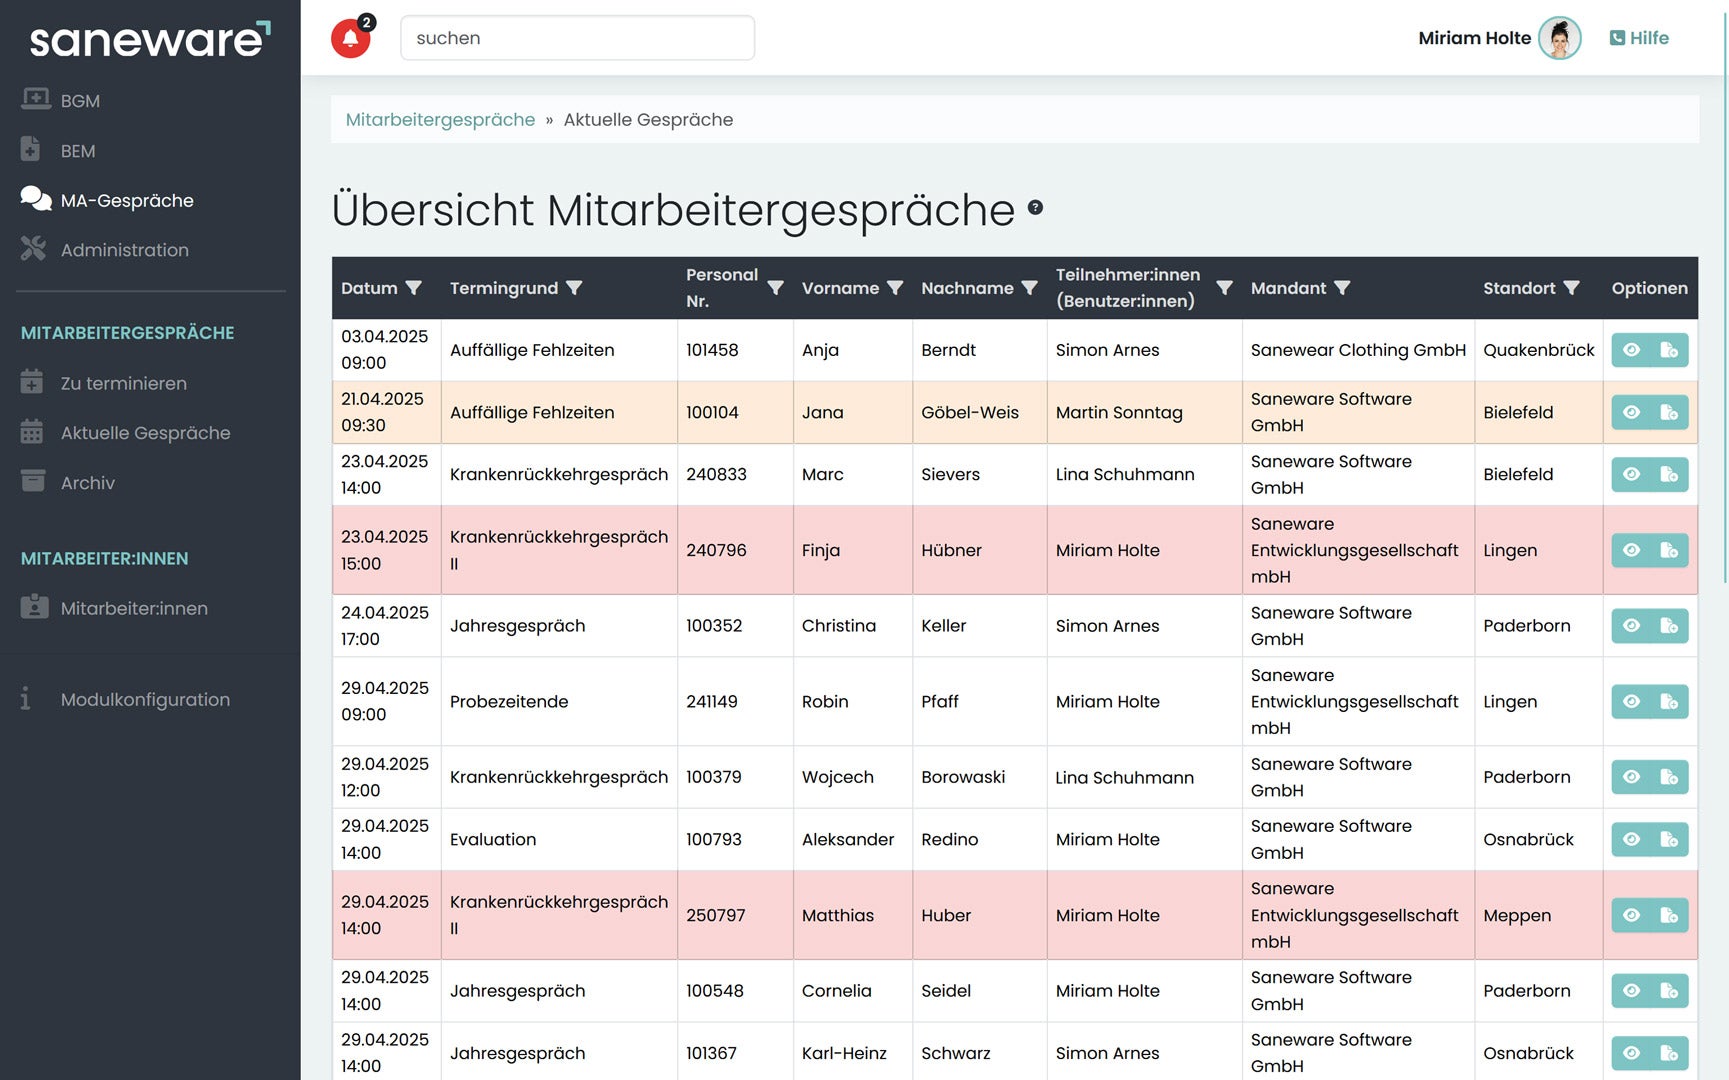This screenshot has width=1729, height=1080.
Task: Click document icon in Finja Hübner row
Action: (1669, 550)
